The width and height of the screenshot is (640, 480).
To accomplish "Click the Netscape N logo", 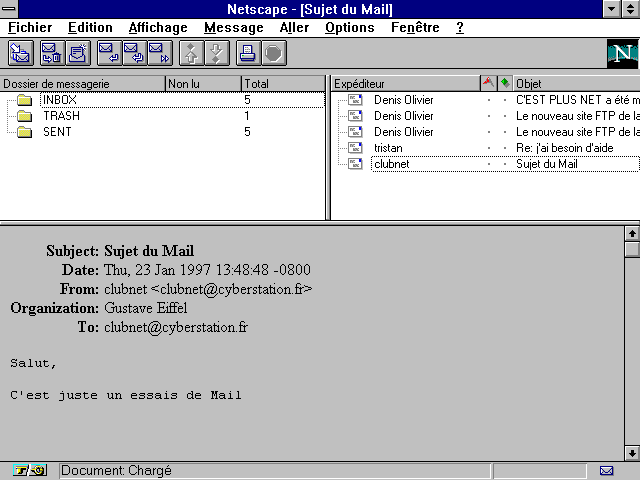I will [622, 53].
